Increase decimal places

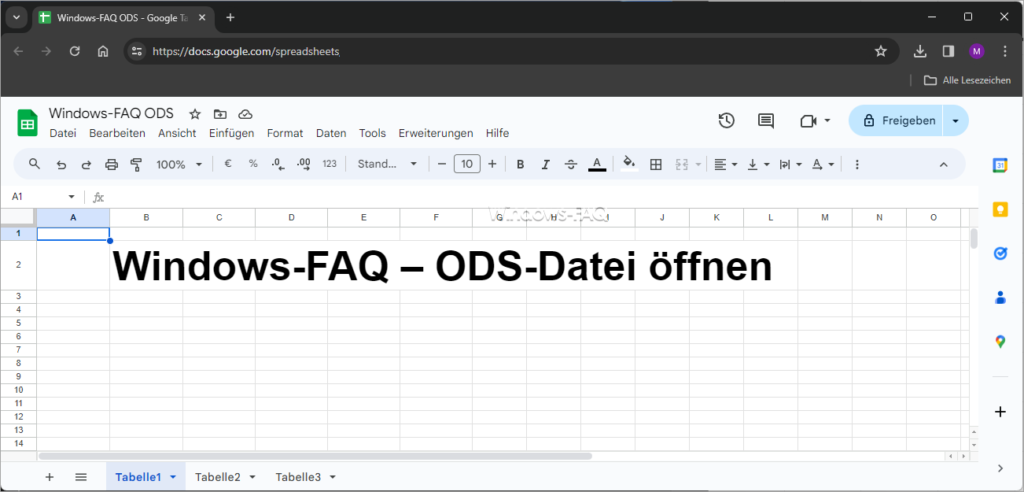tap(304, 164)
